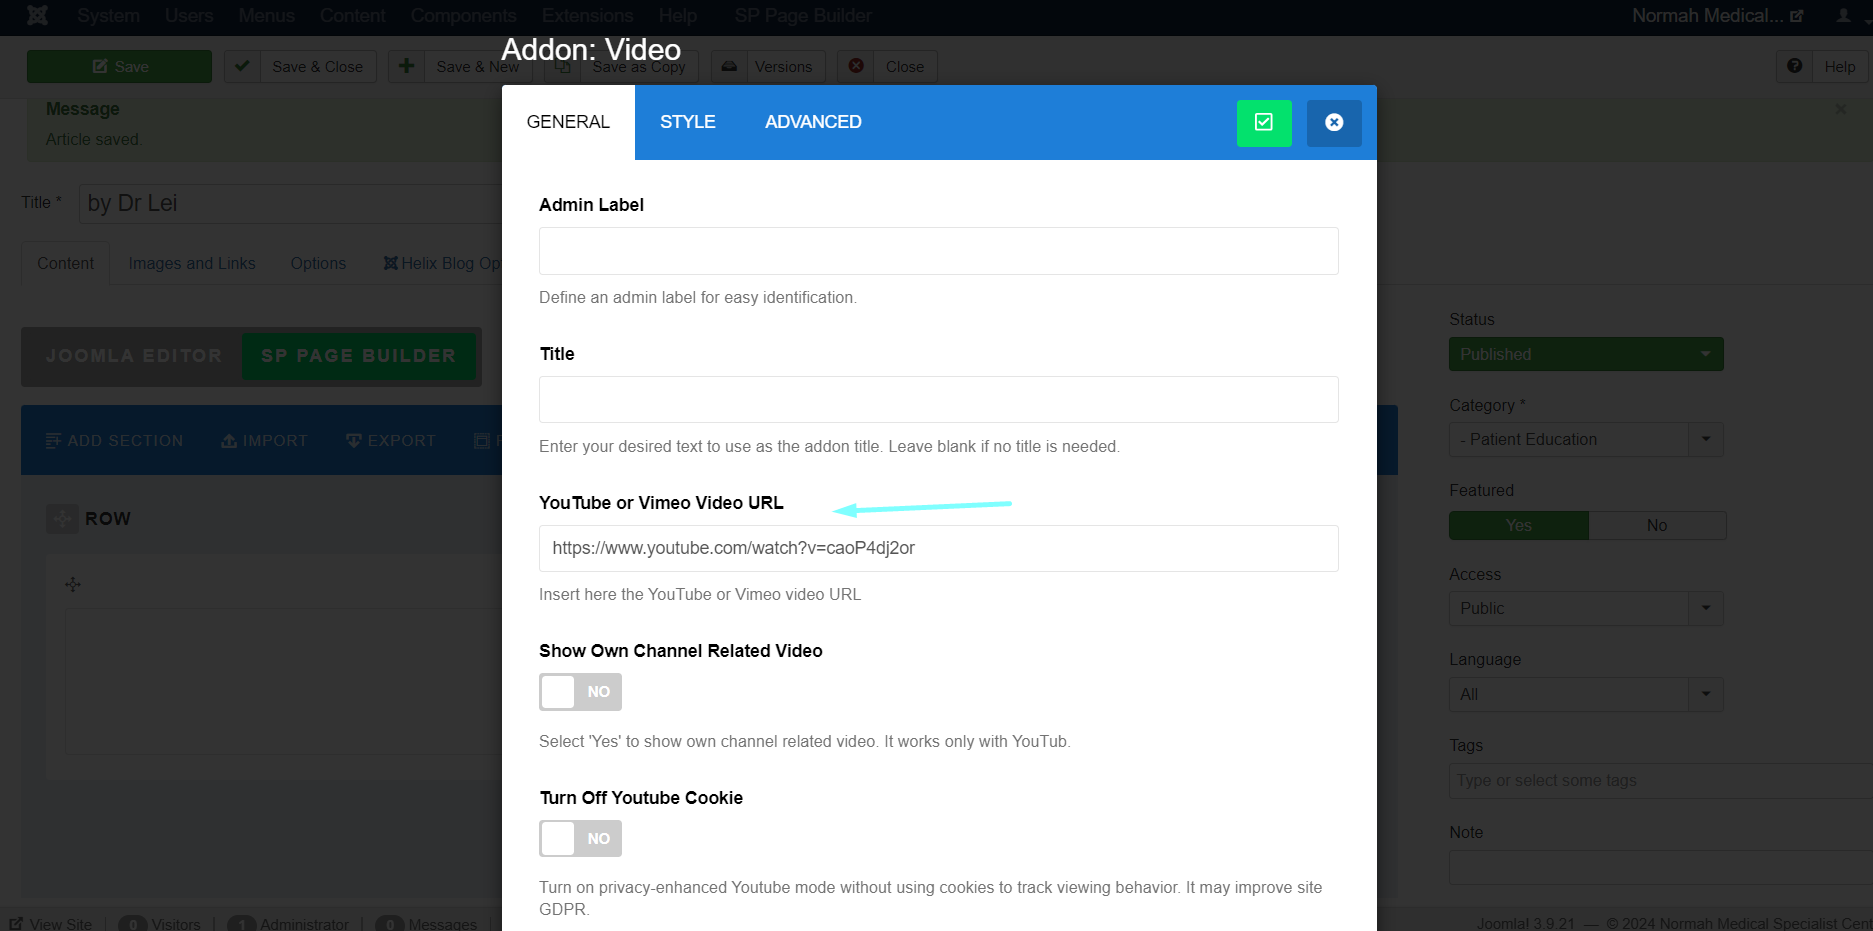Screen dimensions: 1873x931
Task: Set Featured to Yes
Action: click(x=1519, y=526)
